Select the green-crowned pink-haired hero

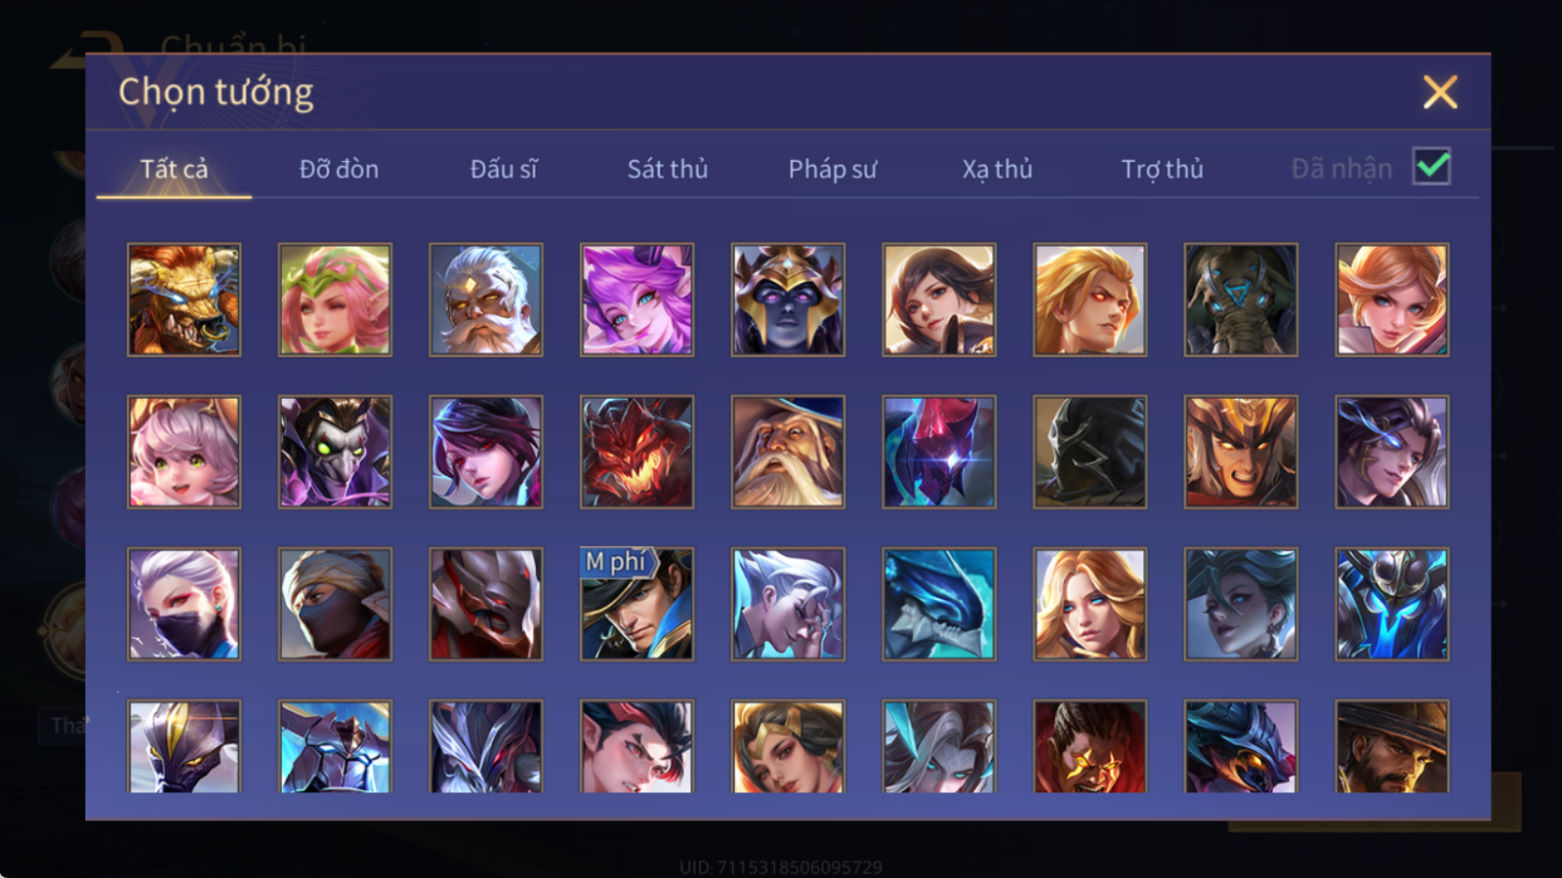(335, 300)
